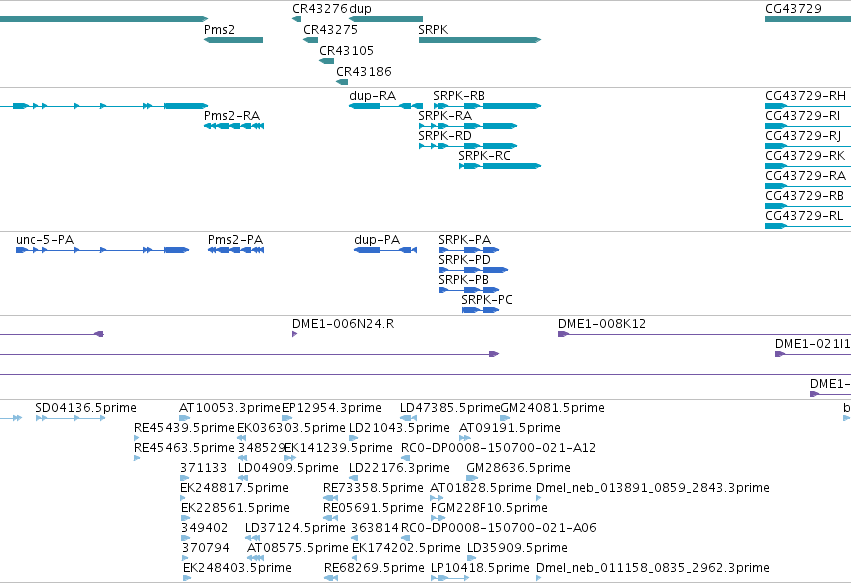
Task: Select the RE73358.5prime EST label
Action: [x=373, y=488]
